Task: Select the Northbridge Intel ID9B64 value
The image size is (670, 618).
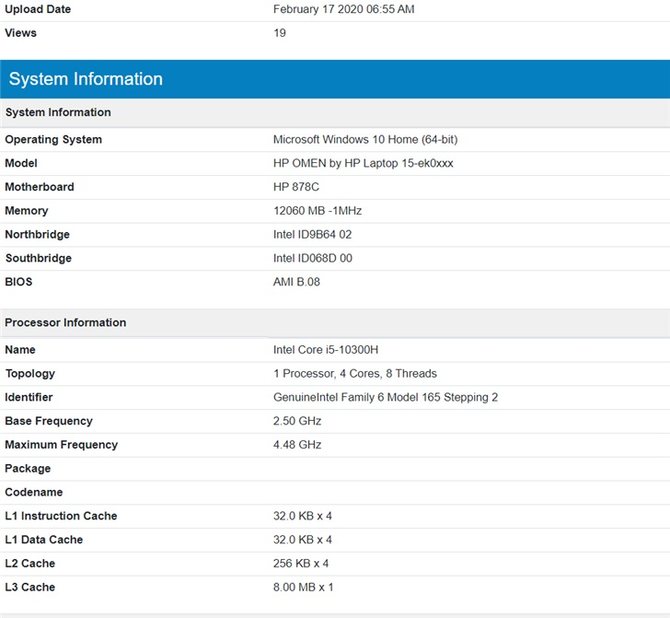Action: [312, 234]
